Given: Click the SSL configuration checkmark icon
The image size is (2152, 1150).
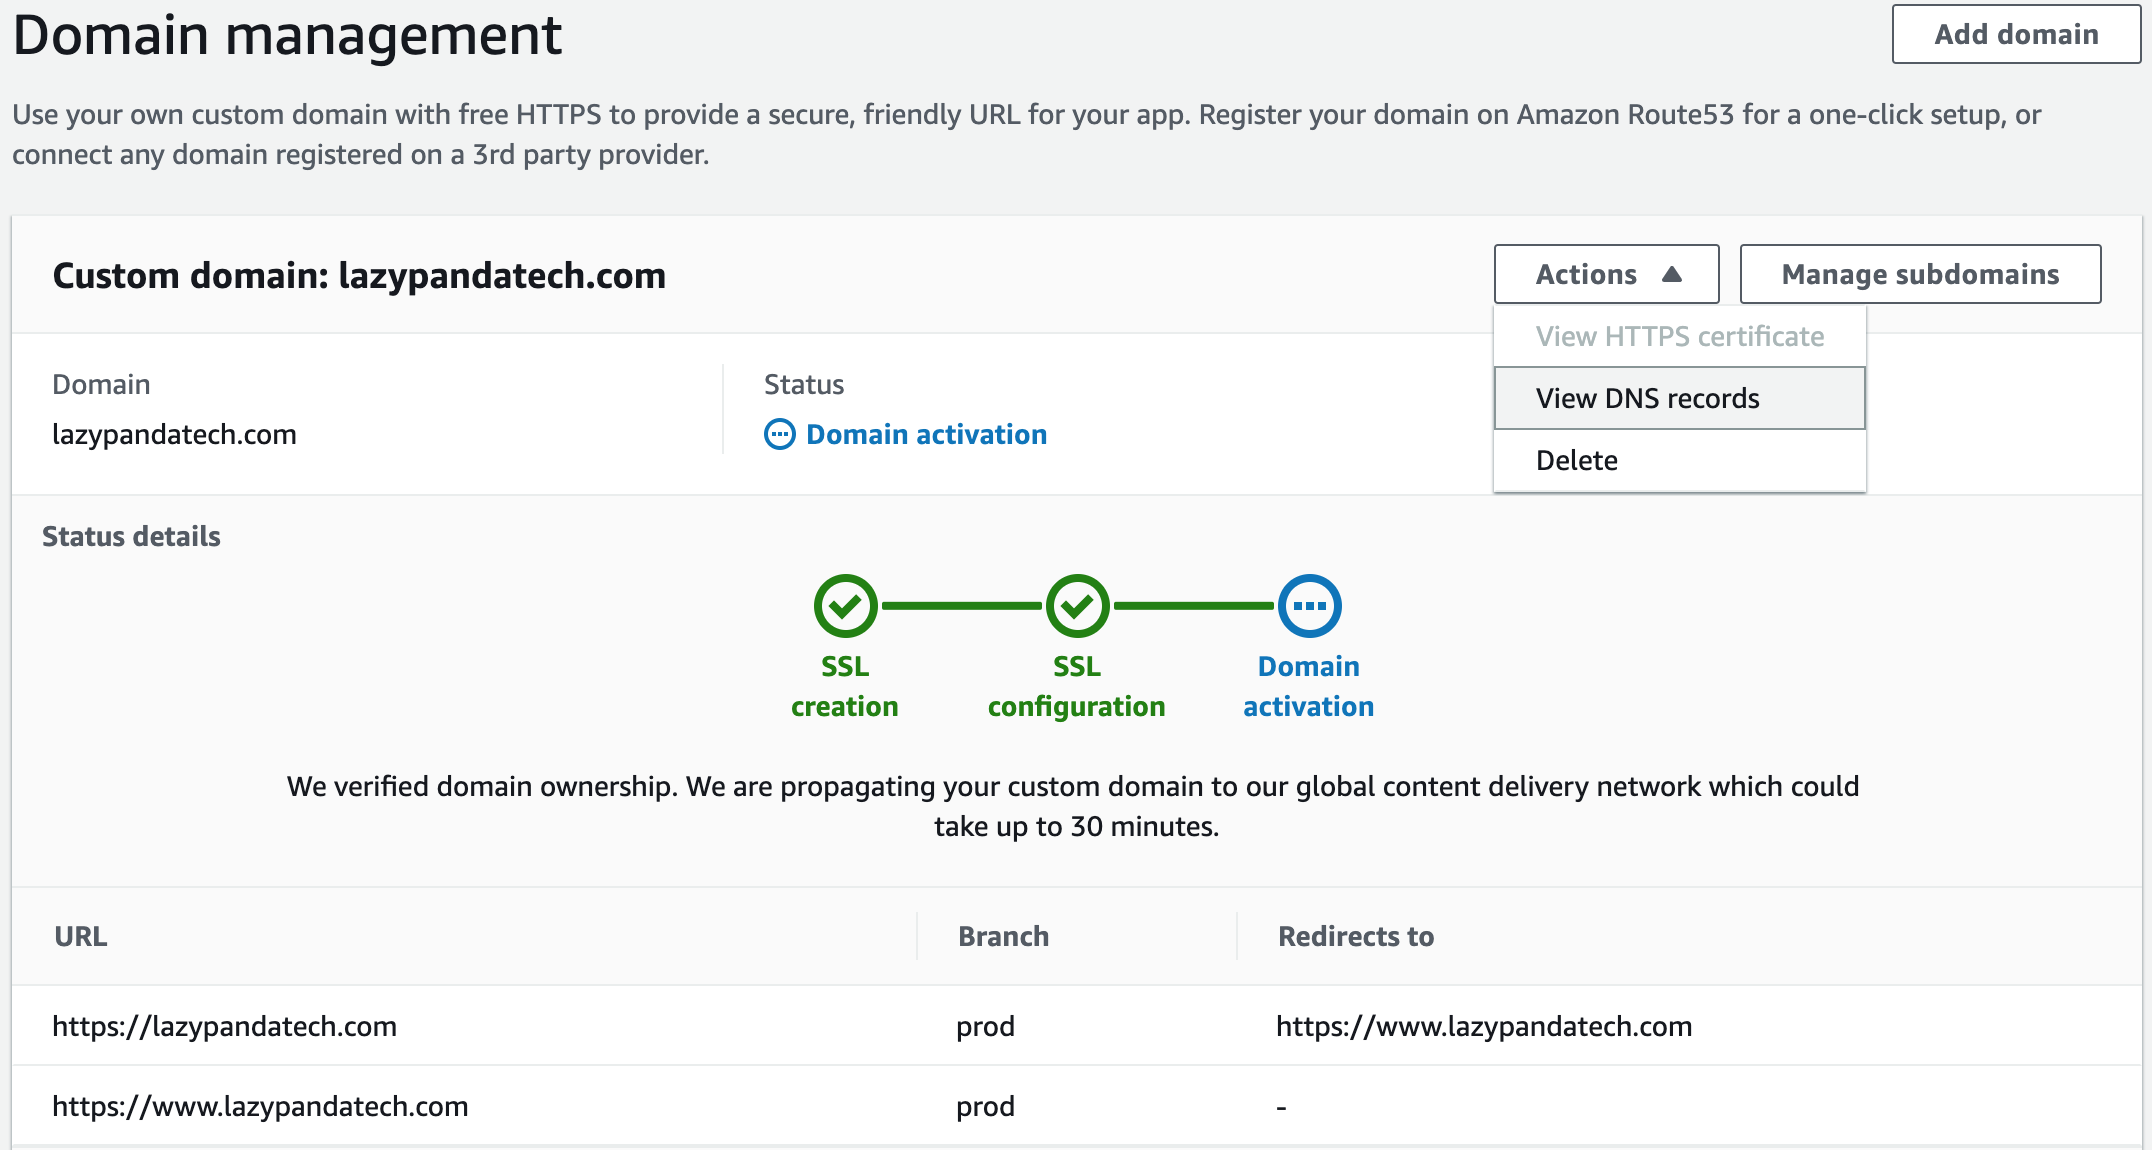Looking at the screenshot, I should click(1077, 606).
